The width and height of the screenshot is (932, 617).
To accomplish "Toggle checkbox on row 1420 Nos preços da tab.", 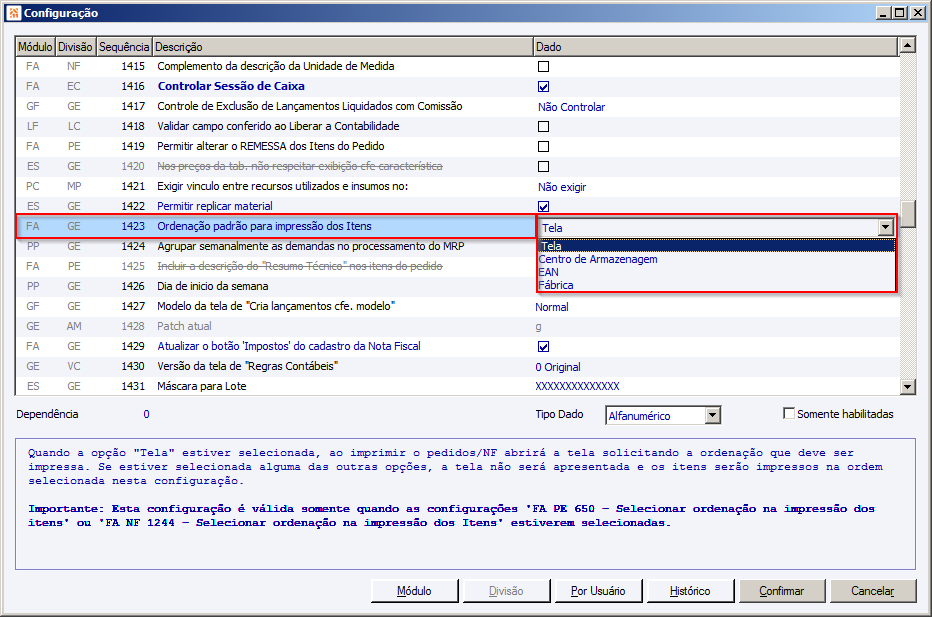I will [543, 166].
